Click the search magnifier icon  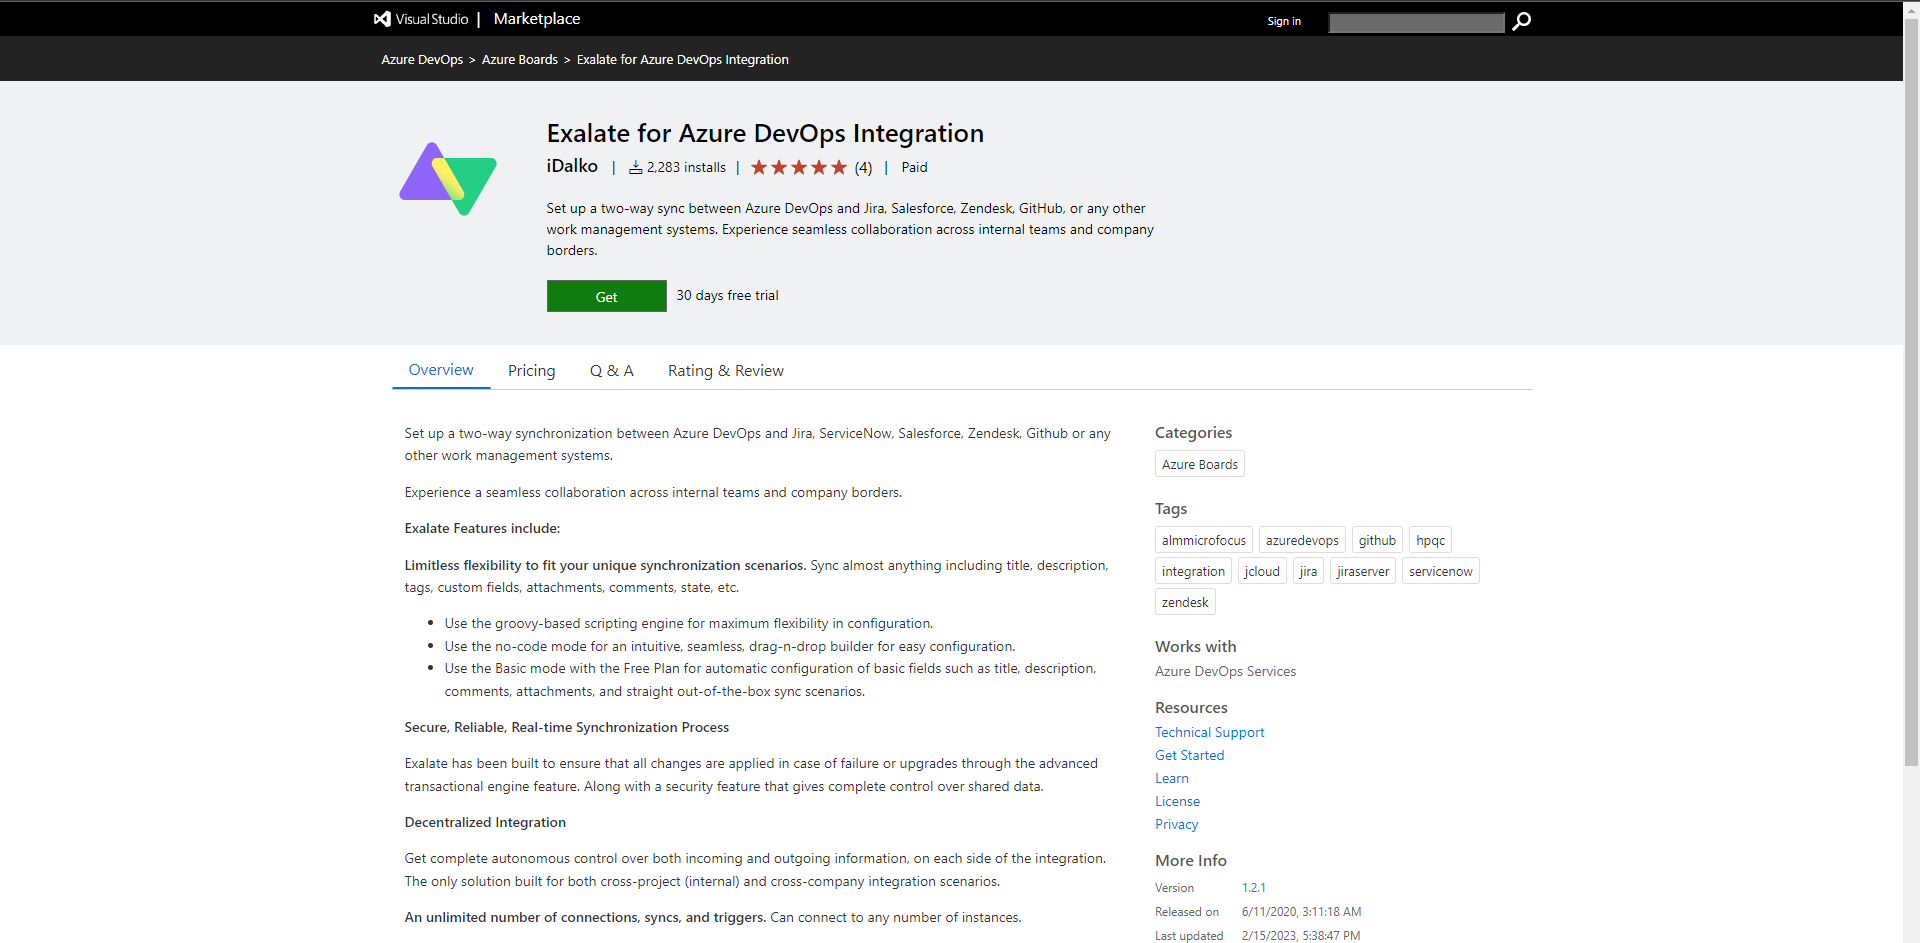[x=1521, y=21]
